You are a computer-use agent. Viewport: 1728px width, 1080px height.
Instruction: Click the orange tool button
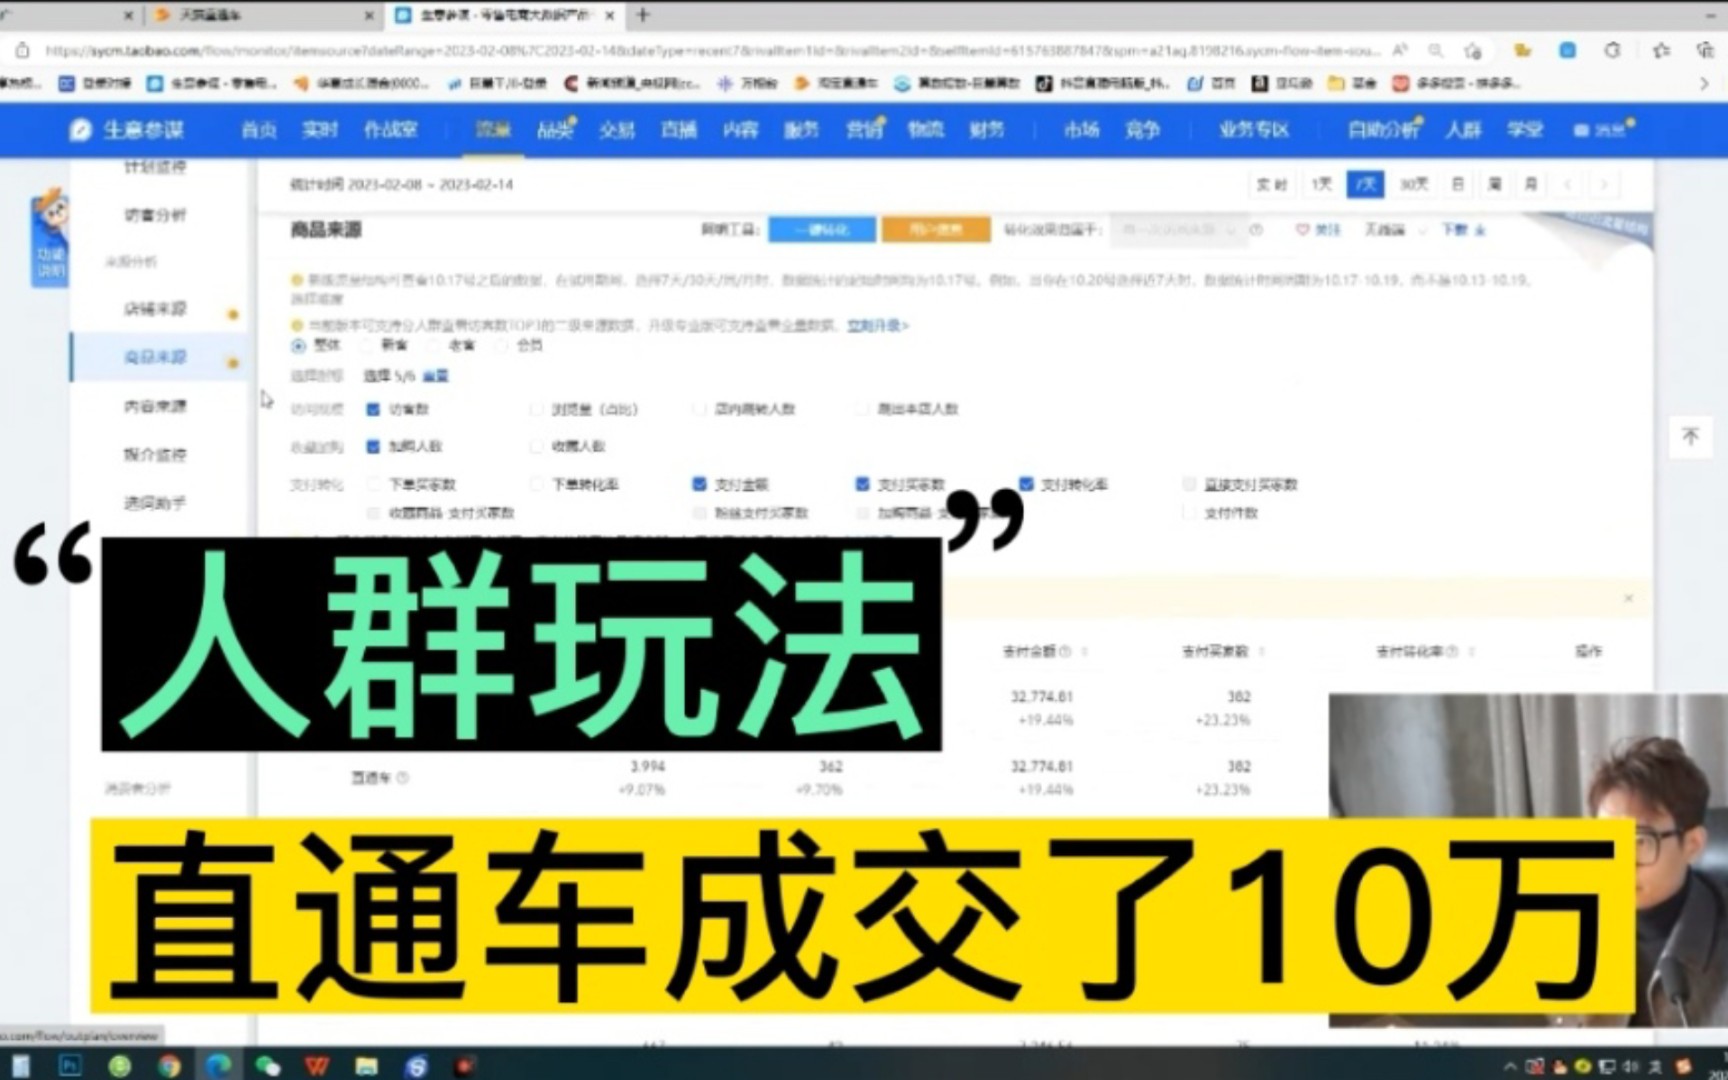(936, 230)
